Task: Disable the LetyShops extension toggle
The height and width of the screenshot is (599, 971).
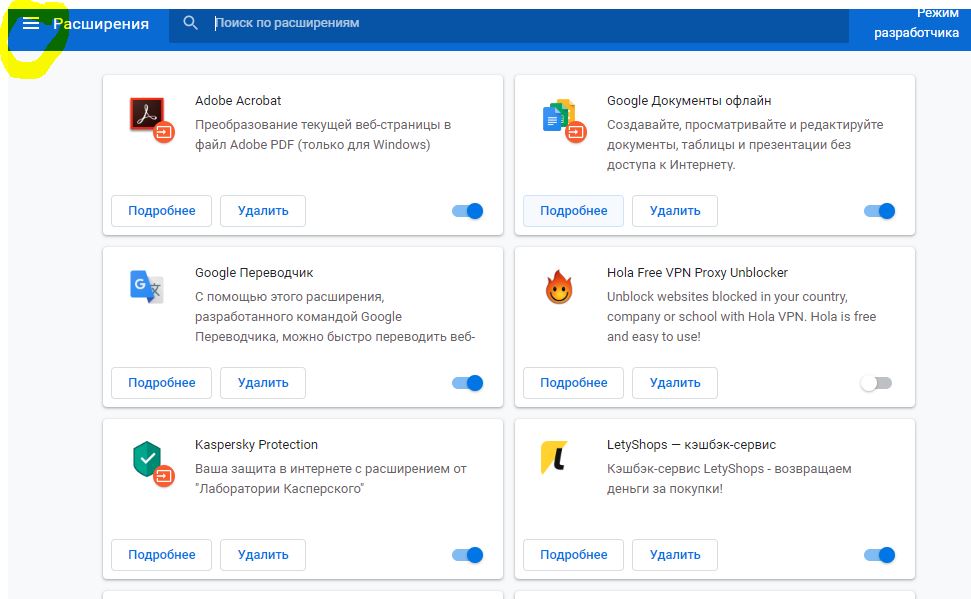Action: point(879,555)
